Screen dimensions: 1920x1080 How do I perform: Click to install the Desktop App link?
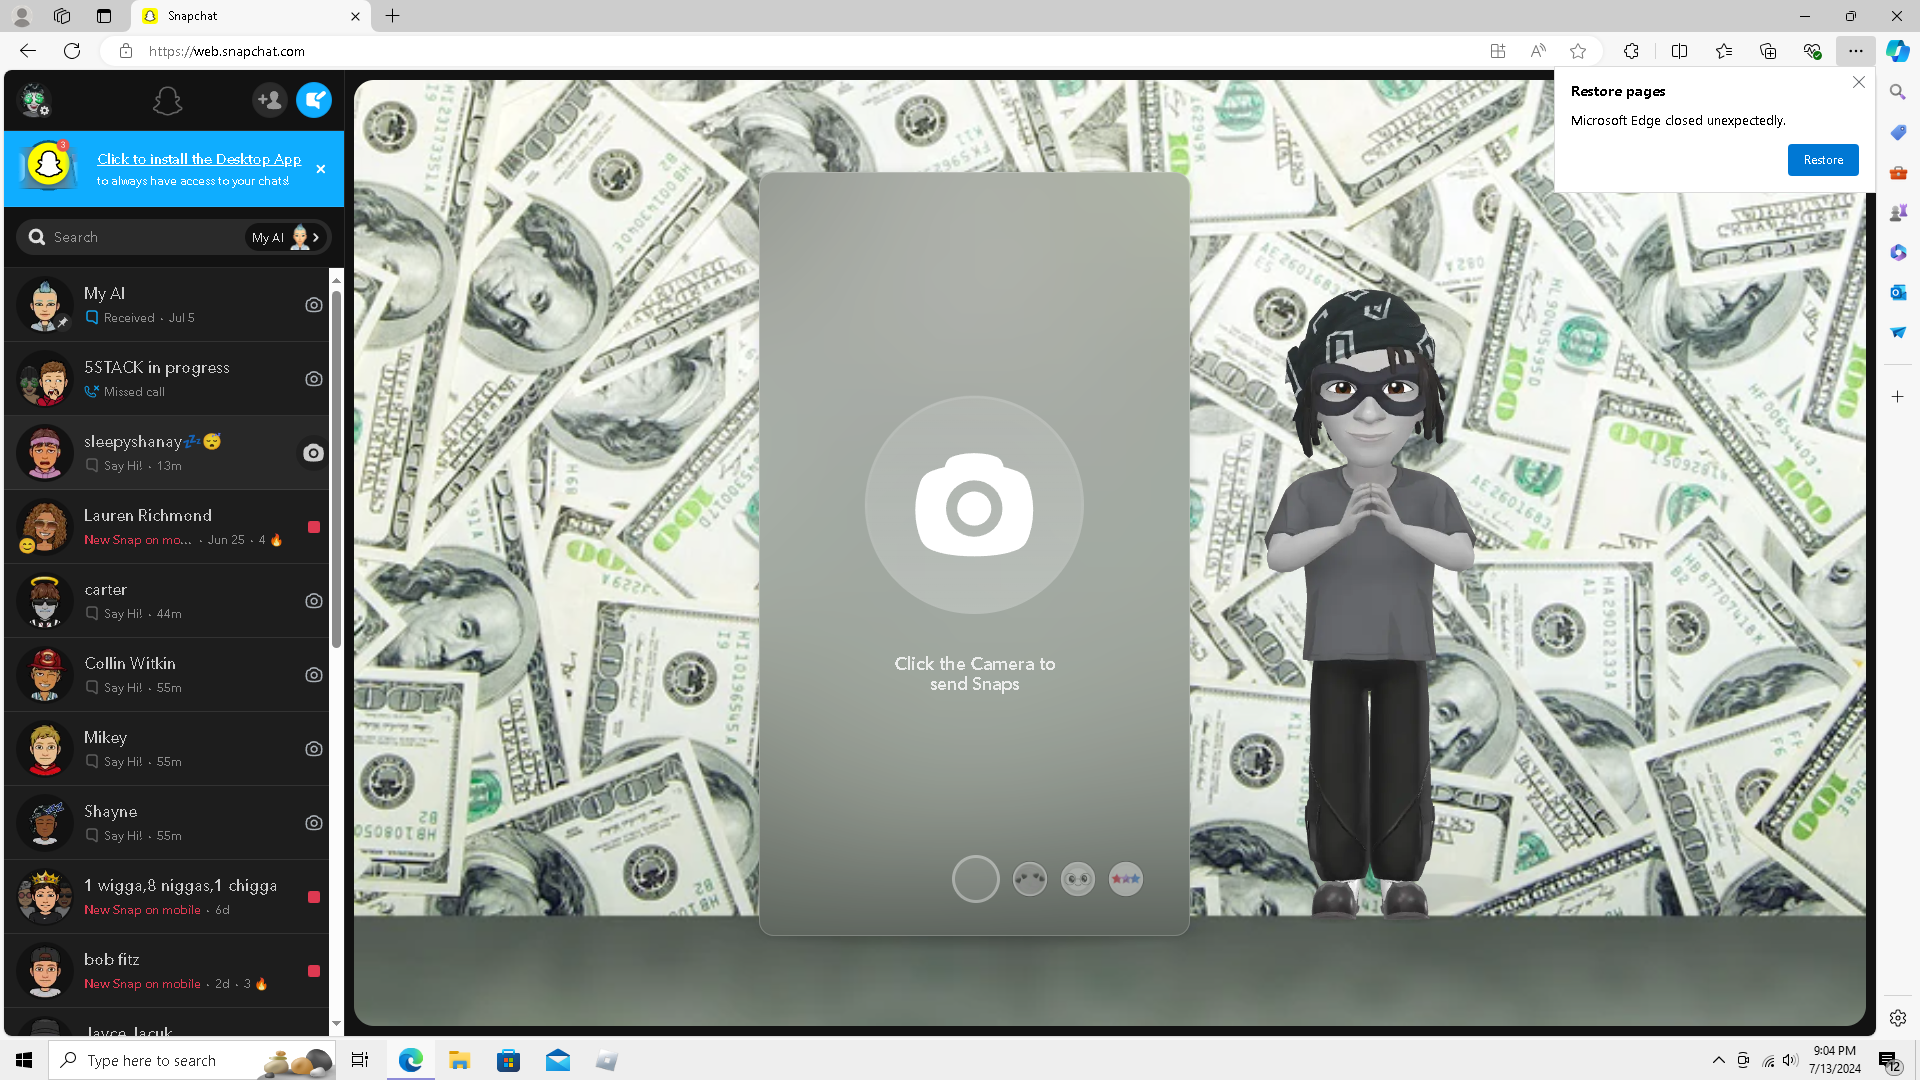pos(199,159)
